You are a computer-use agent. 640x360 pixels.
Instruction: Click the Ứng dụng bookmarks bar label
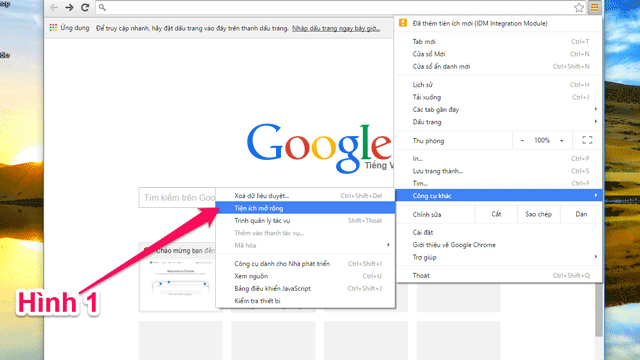[x=75, y=28]
